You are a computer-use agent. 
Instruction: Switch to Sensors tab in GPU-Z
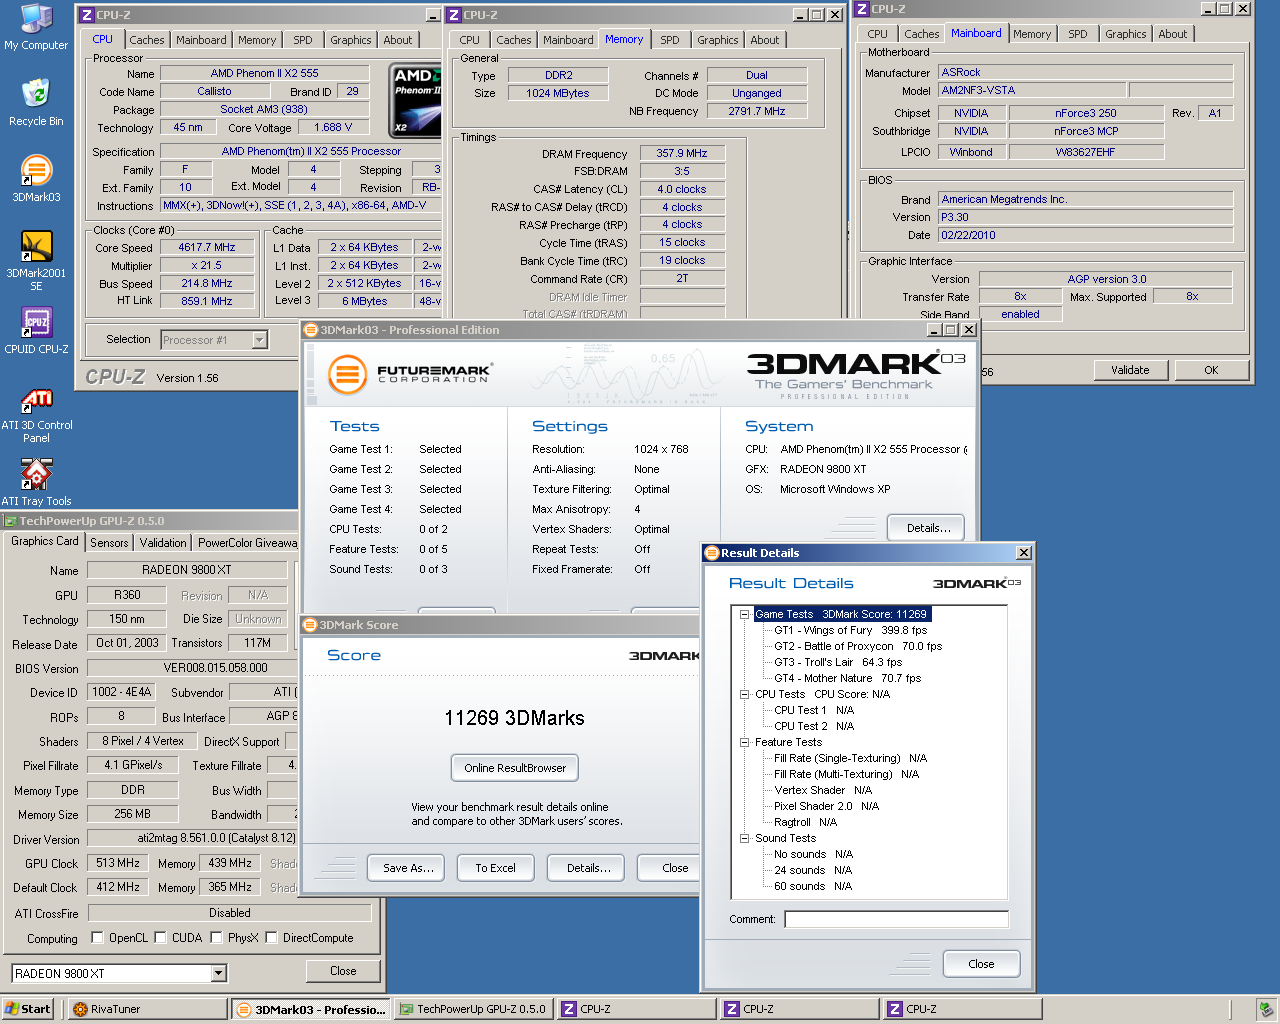pyautogui.click(x=109, y=543)
